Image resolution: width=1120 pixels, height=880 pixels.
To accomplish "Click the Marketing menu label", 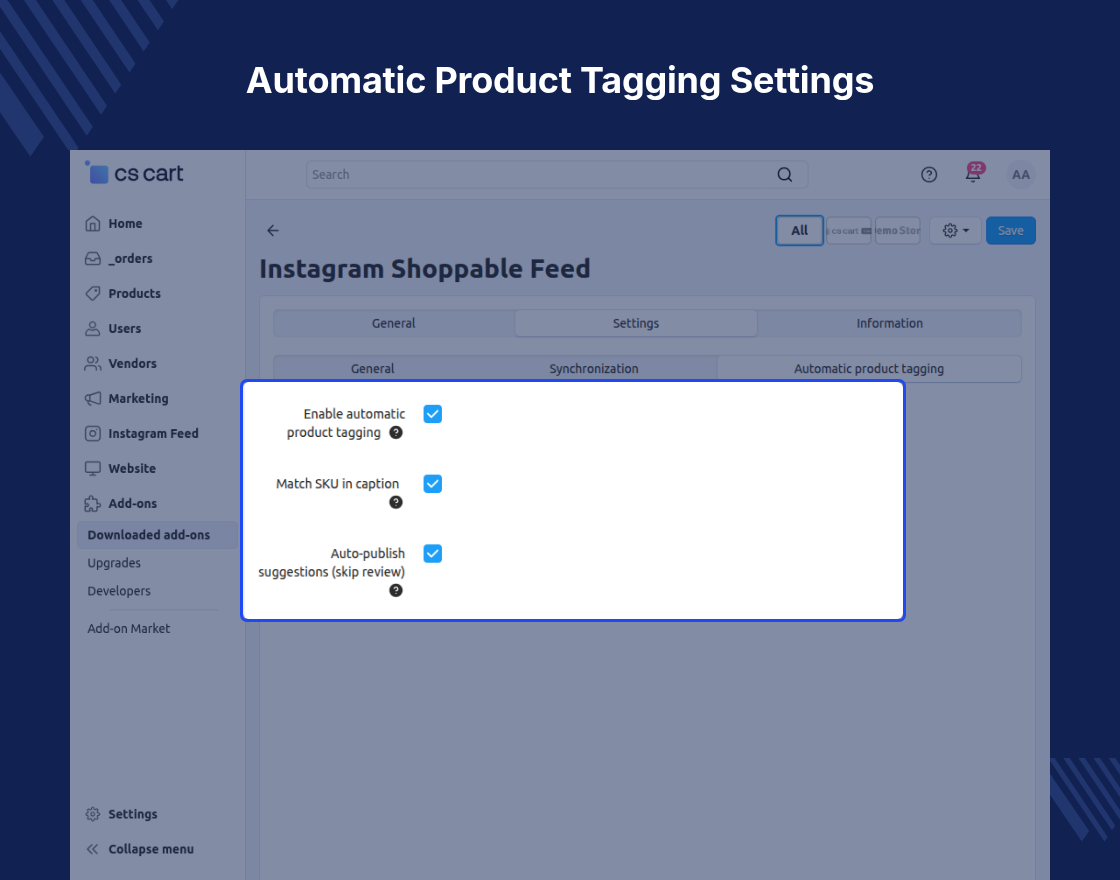I will point(139,399).
